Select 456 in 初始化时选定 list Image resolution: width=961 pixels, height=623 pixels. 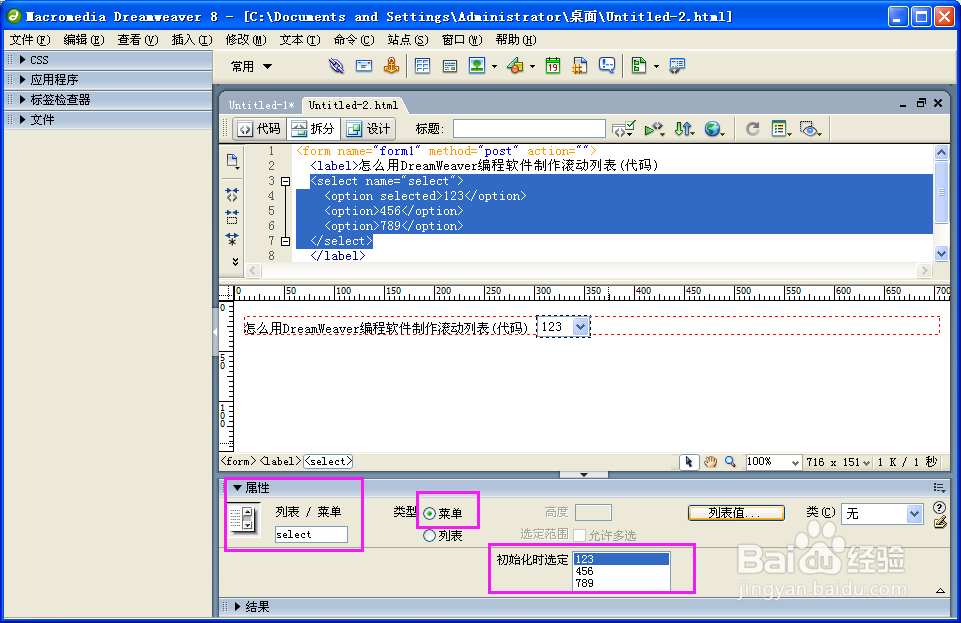coord(621,571)
